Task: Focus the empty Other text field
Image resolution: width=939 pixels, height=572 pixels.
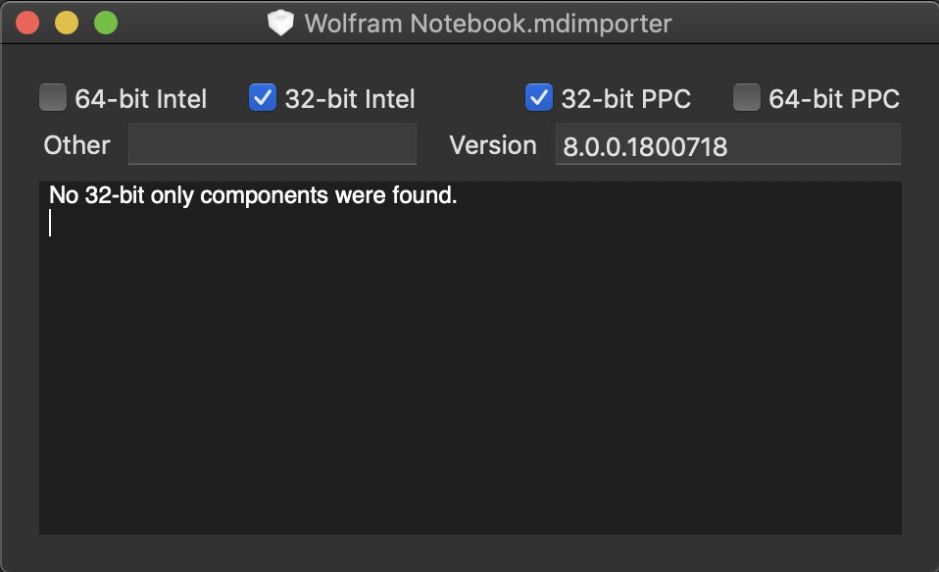Action: coord(272,145)
